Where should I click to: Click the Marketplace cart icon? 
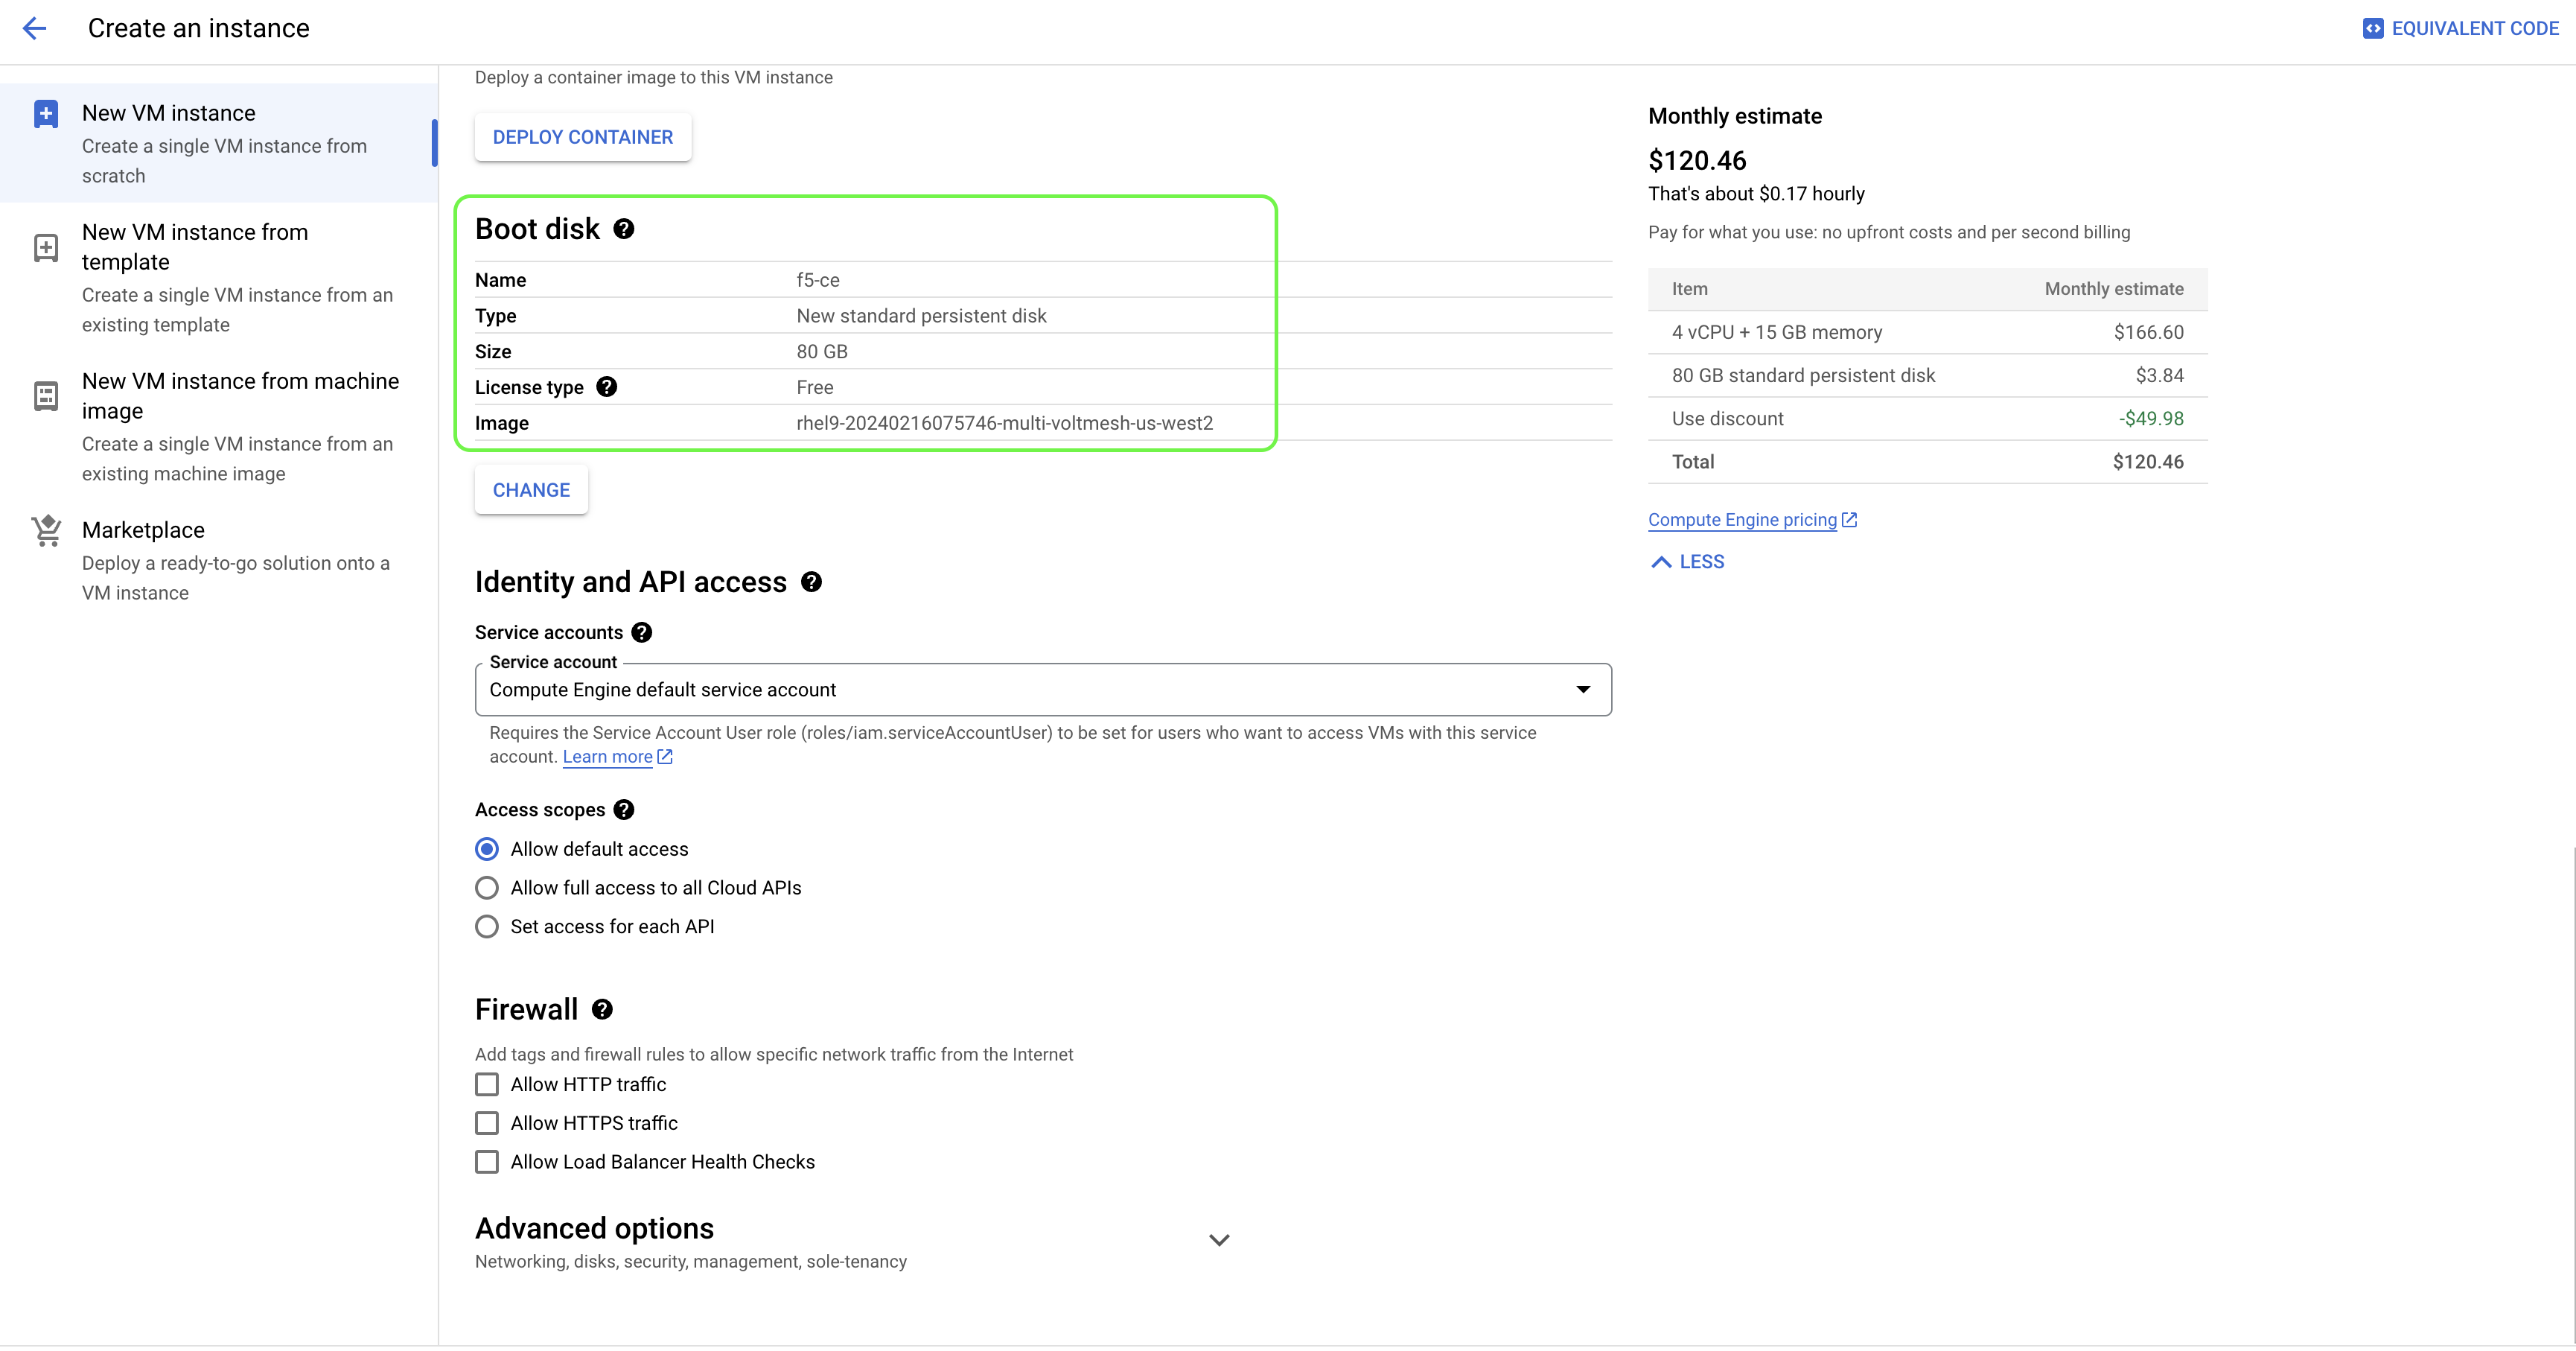click(x=46, y=531)
